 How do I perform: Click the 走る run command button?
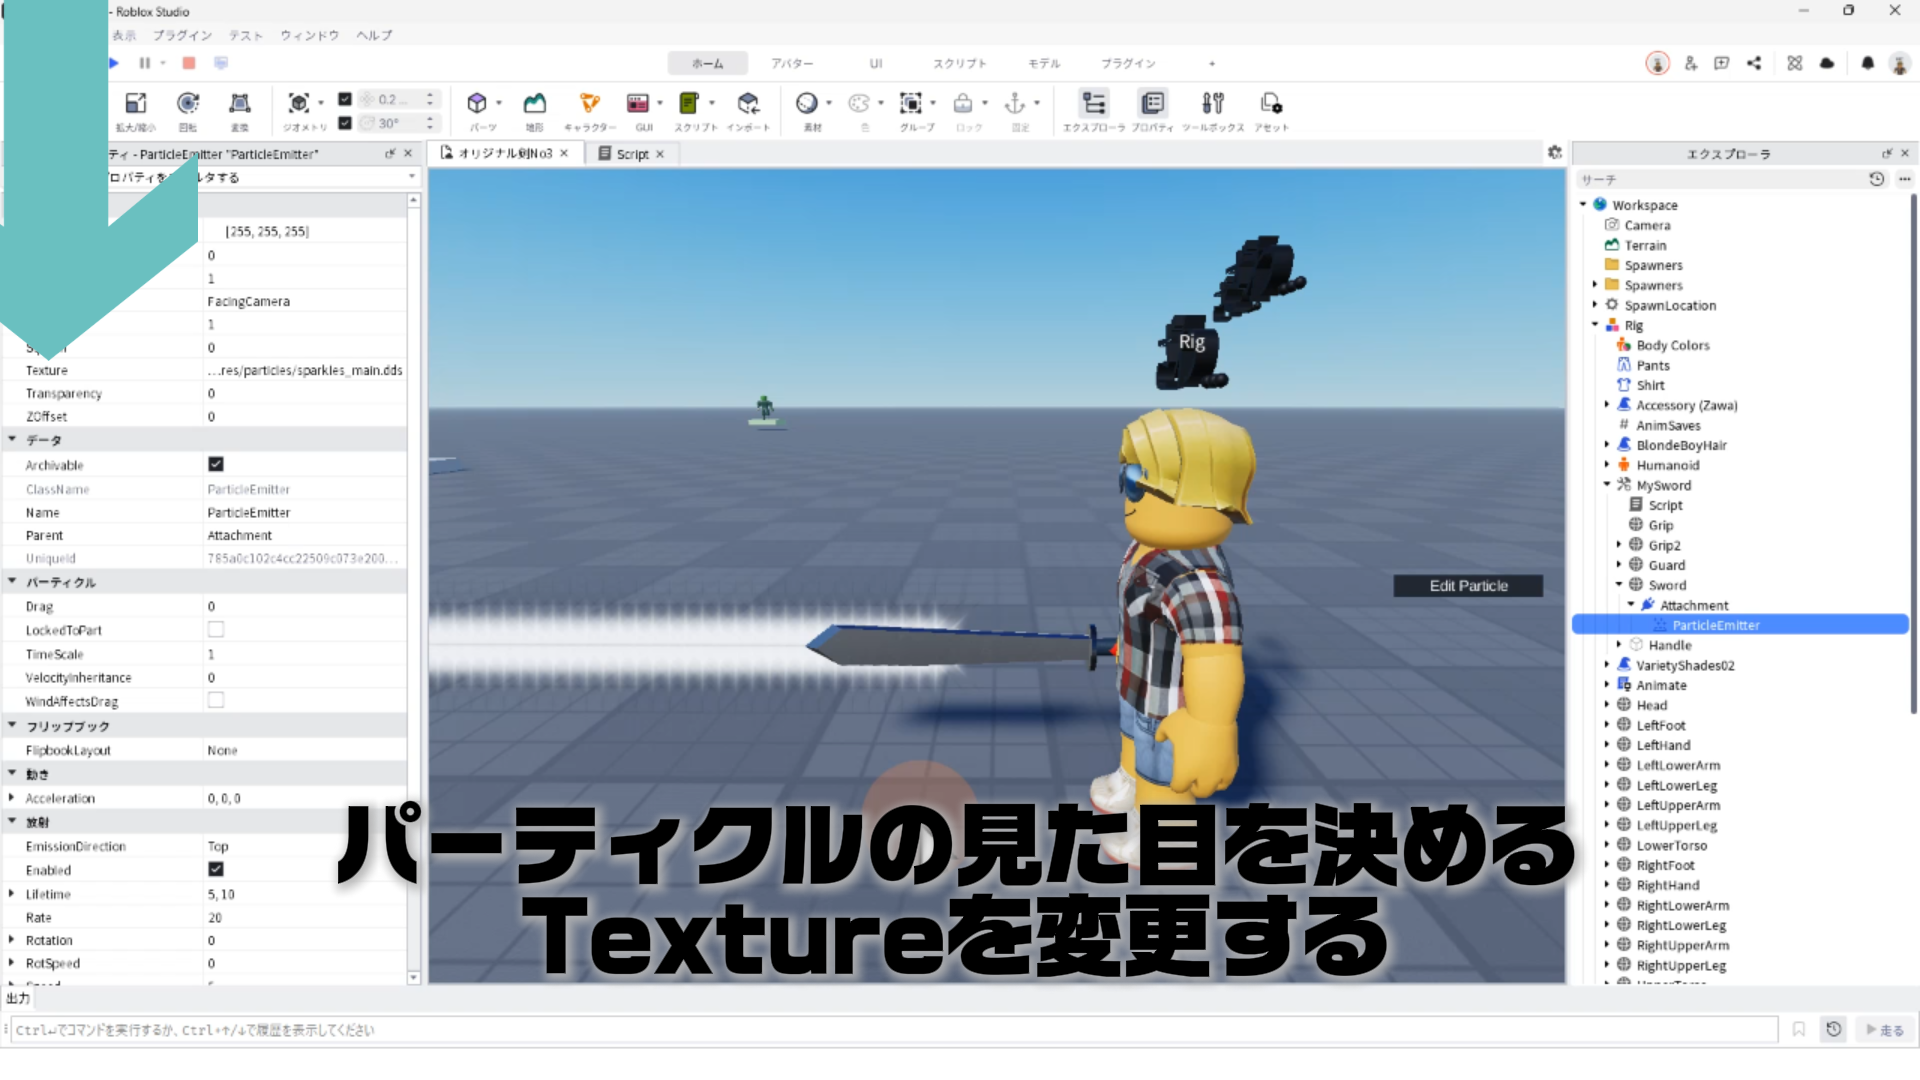pyautogui.click(x=1885, y=1030)
